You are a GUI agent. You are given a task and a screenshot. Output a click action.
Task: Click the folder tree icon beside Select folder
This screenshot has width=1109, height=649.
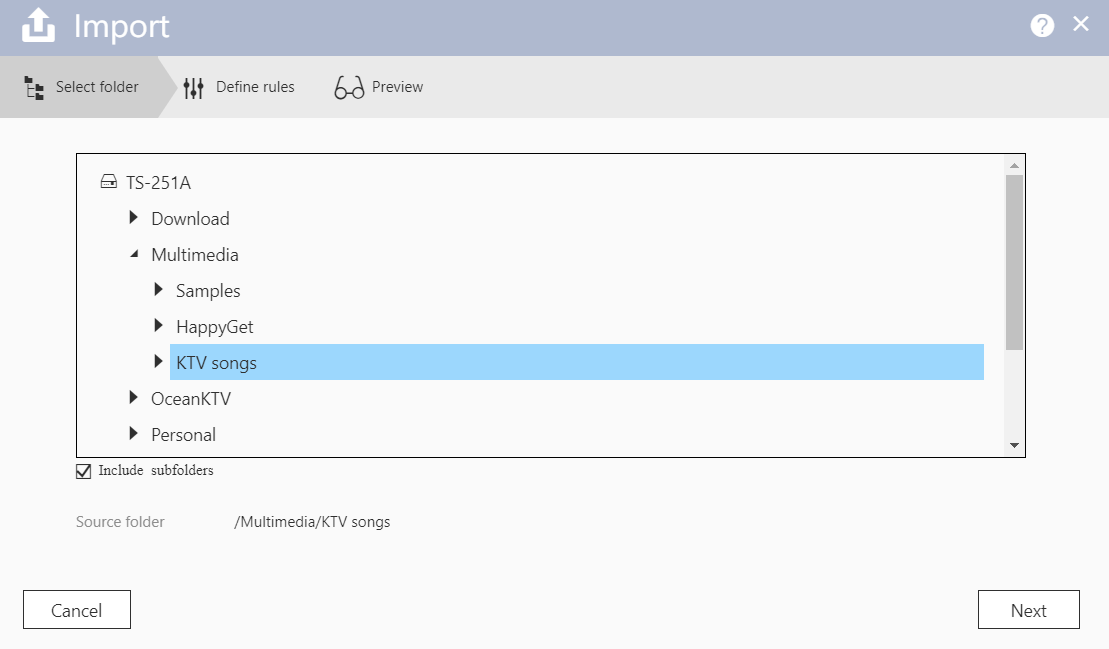(34, 88)
